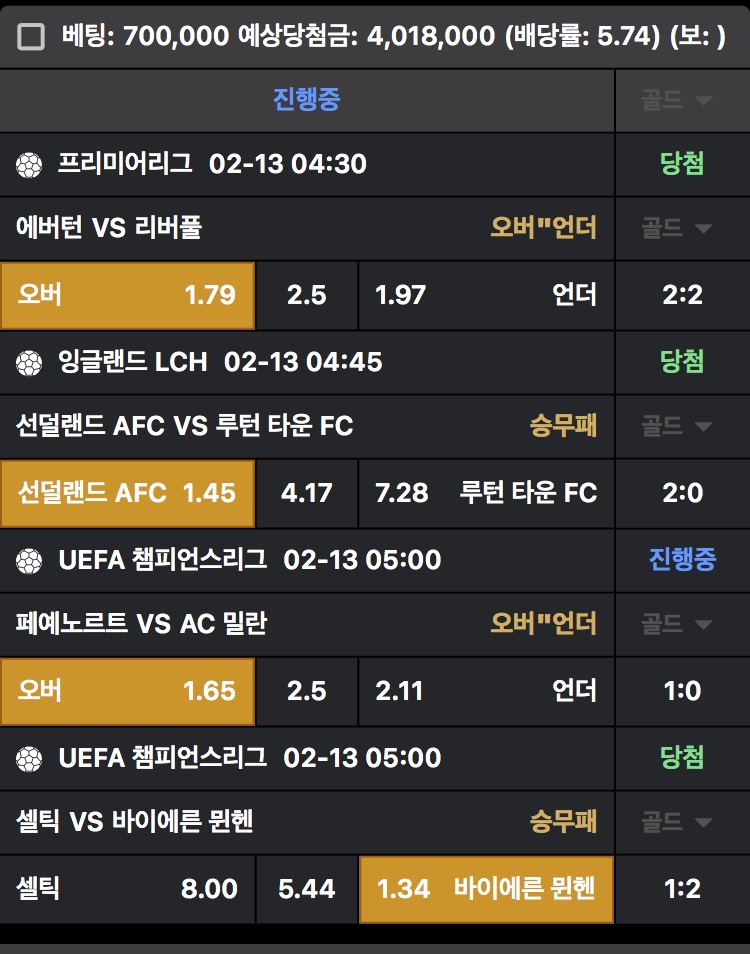Open 골드 dropdown for 에버턴 VS 리버풀
Viewport: 750px width, 954px height.
click(x=682, y=229)
